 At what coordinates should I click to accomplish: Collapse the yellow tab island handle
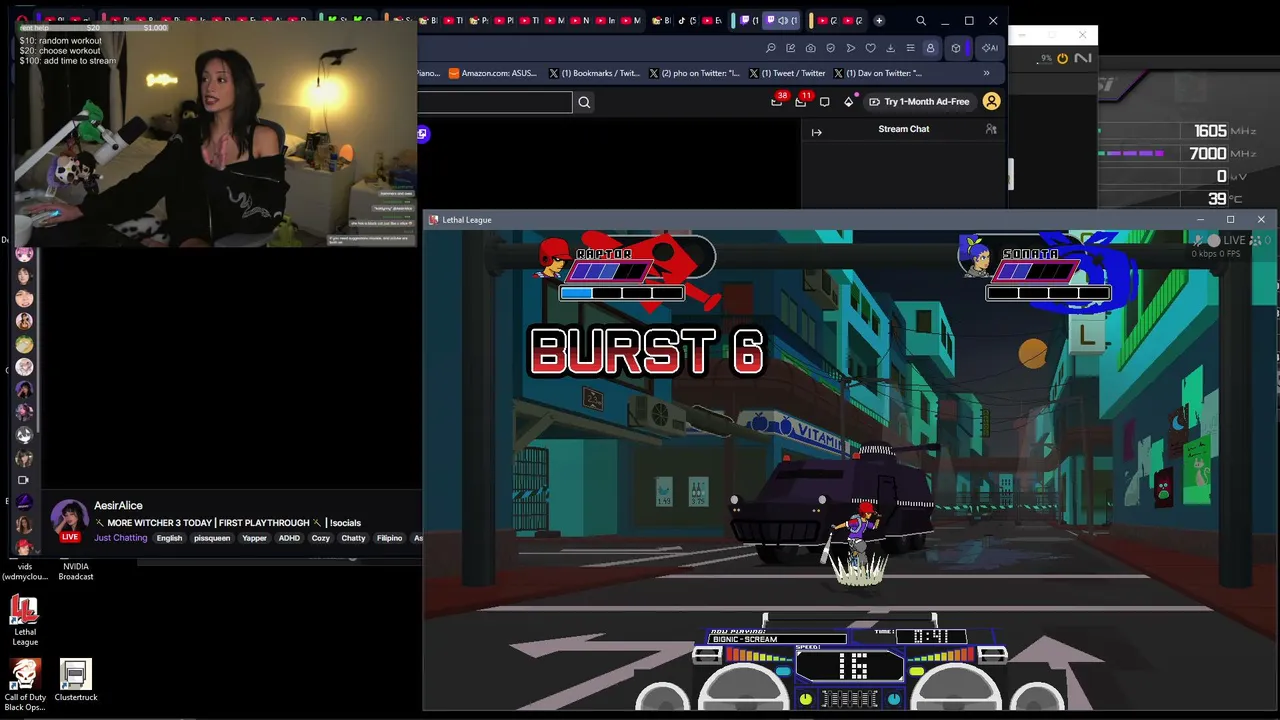(811, 20)
